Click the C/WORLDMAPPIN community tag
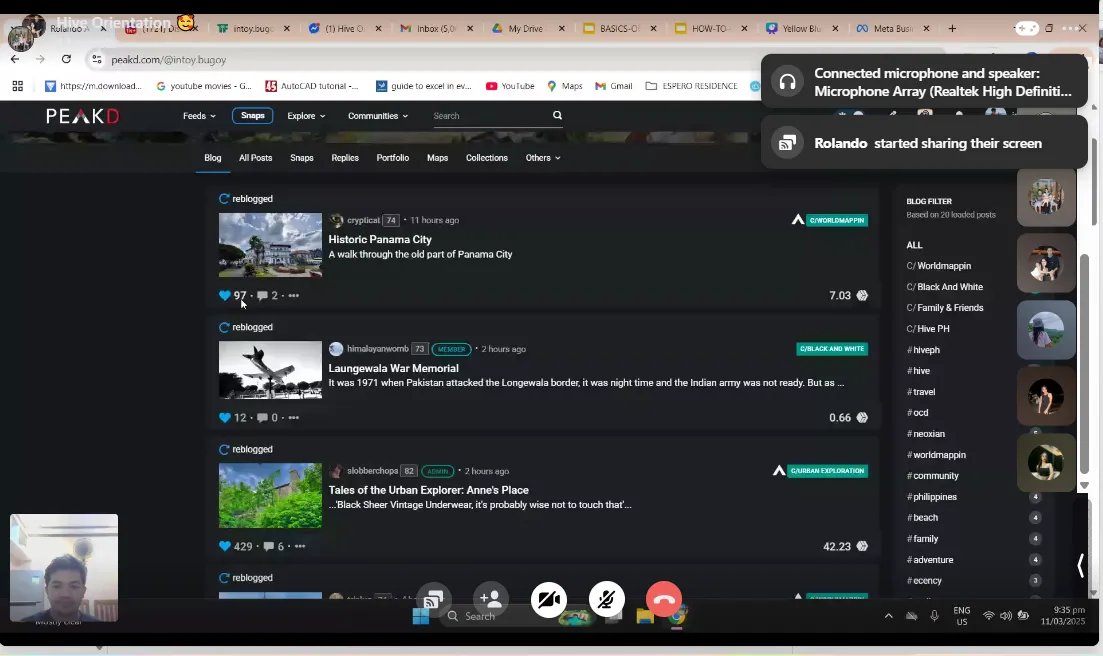 point(836,220)
